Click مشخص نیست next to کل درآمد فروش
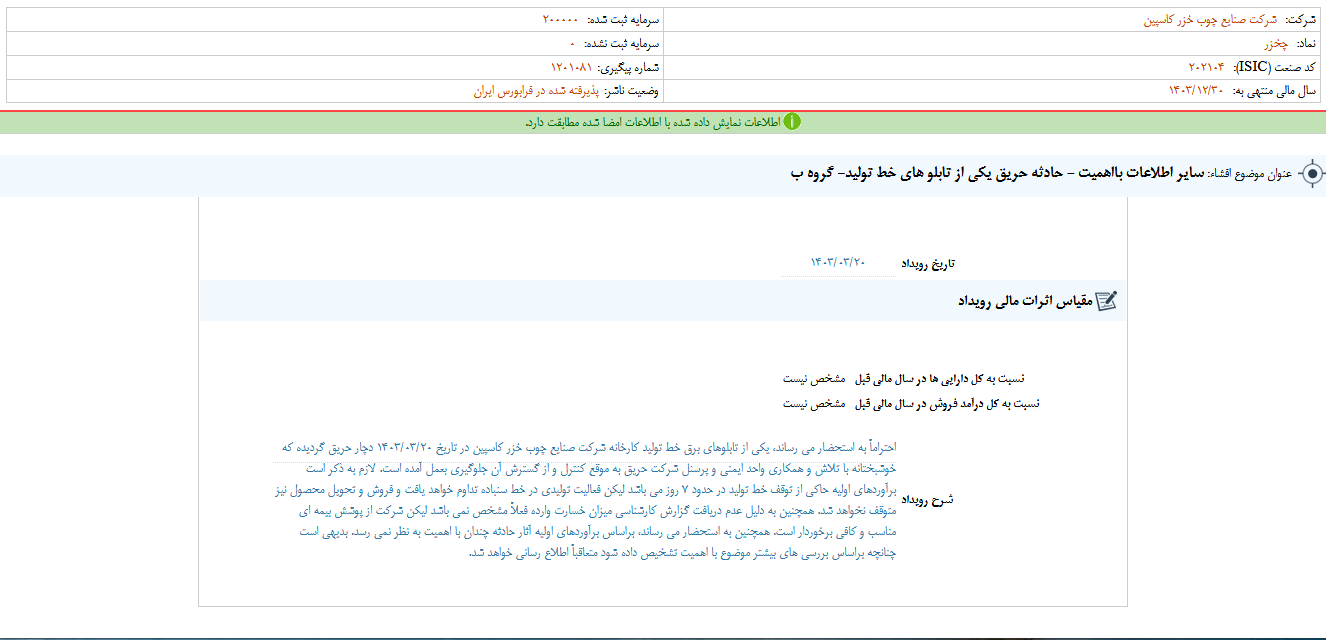The height and width of the screenshot is (640, 1326). [x=814, y=404]
